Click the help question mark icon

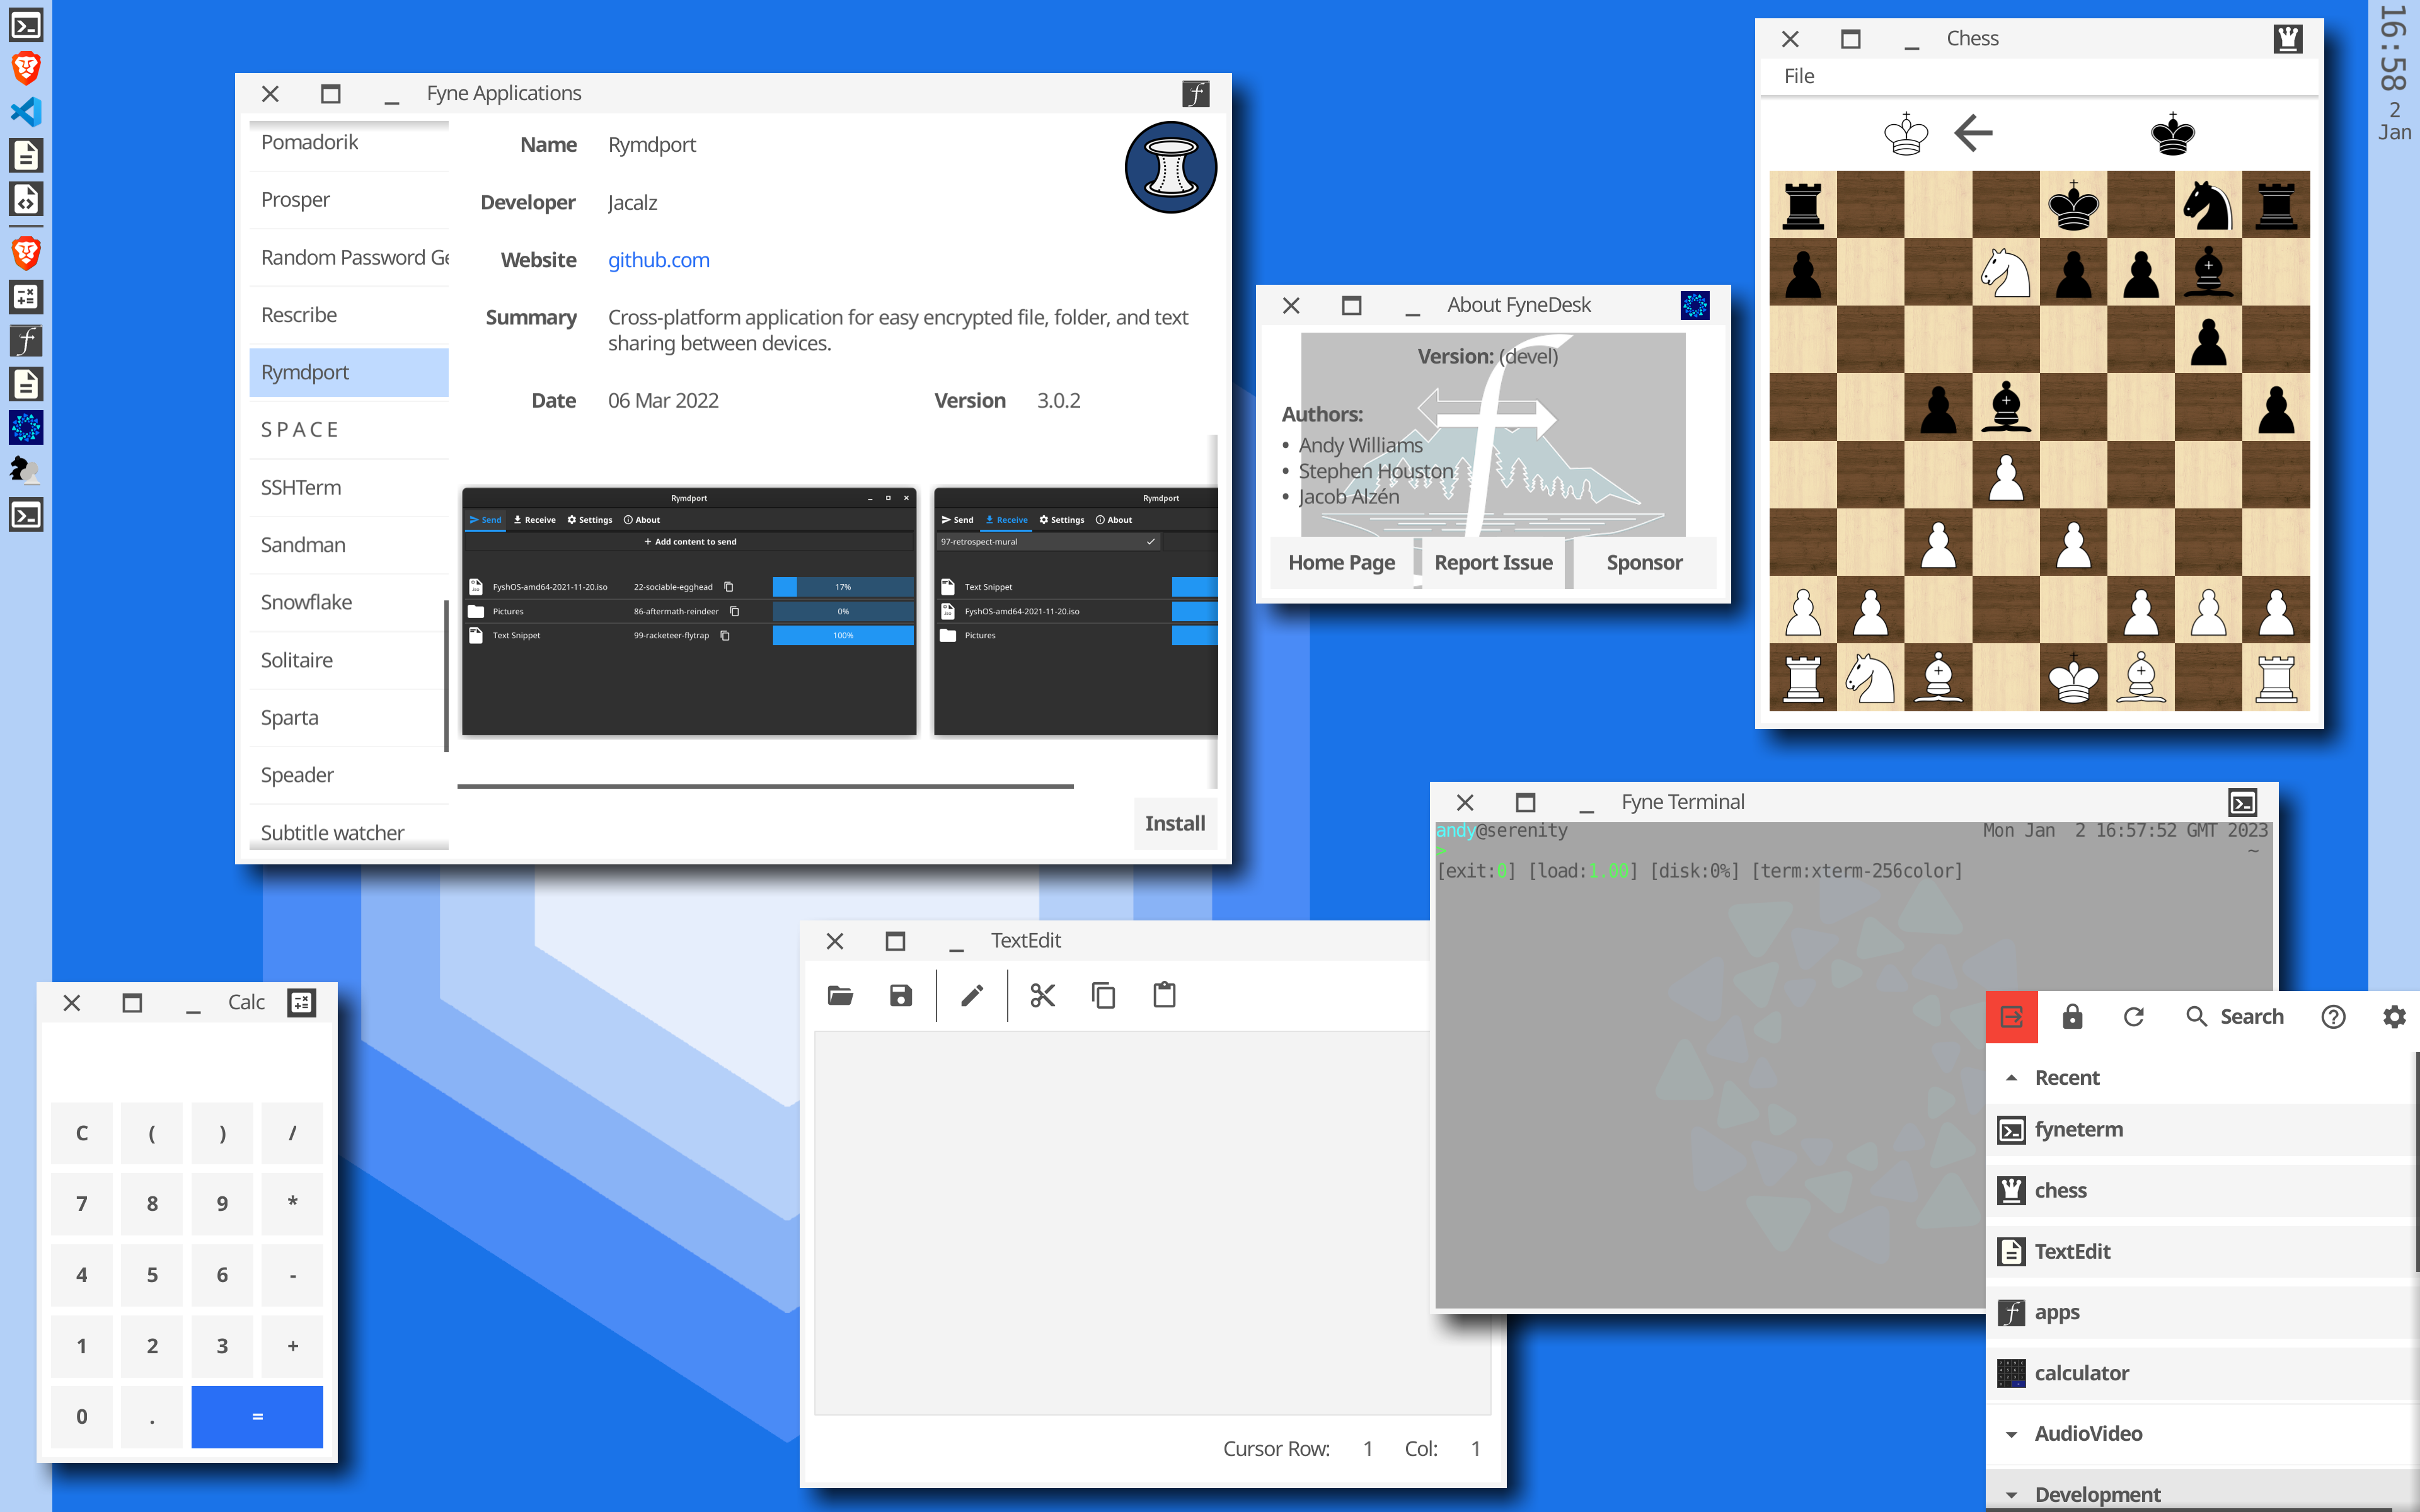coord(2333,1017)
